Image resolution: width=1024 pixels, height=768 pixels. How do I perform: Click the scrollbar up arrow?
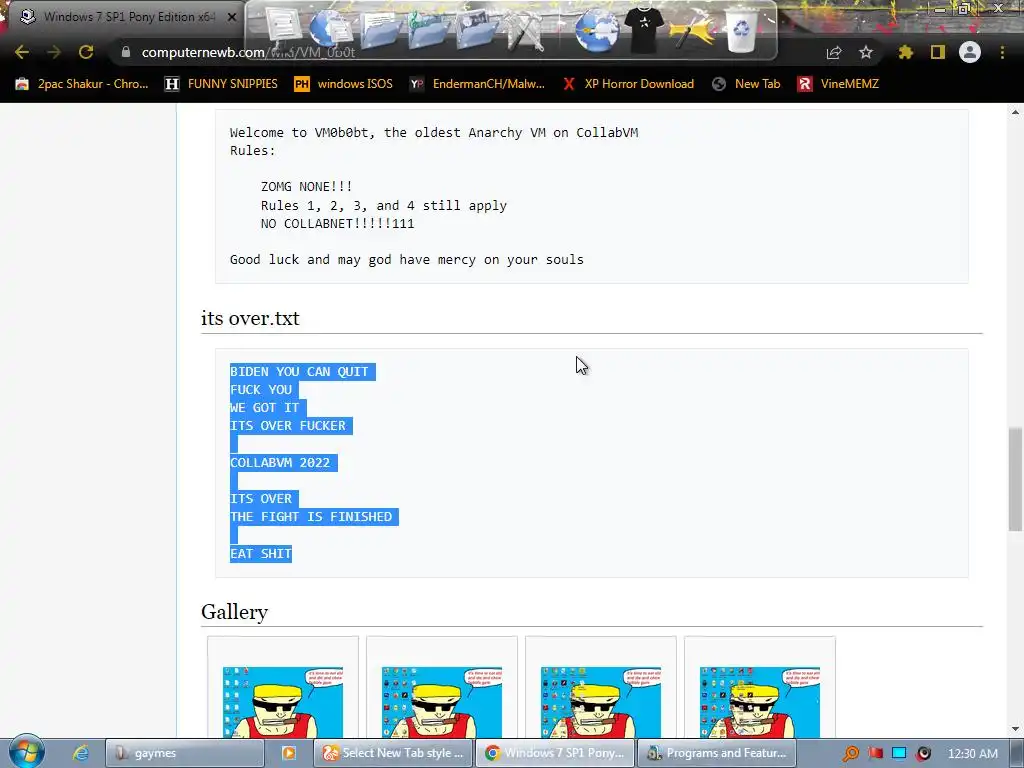point(1015,112)
